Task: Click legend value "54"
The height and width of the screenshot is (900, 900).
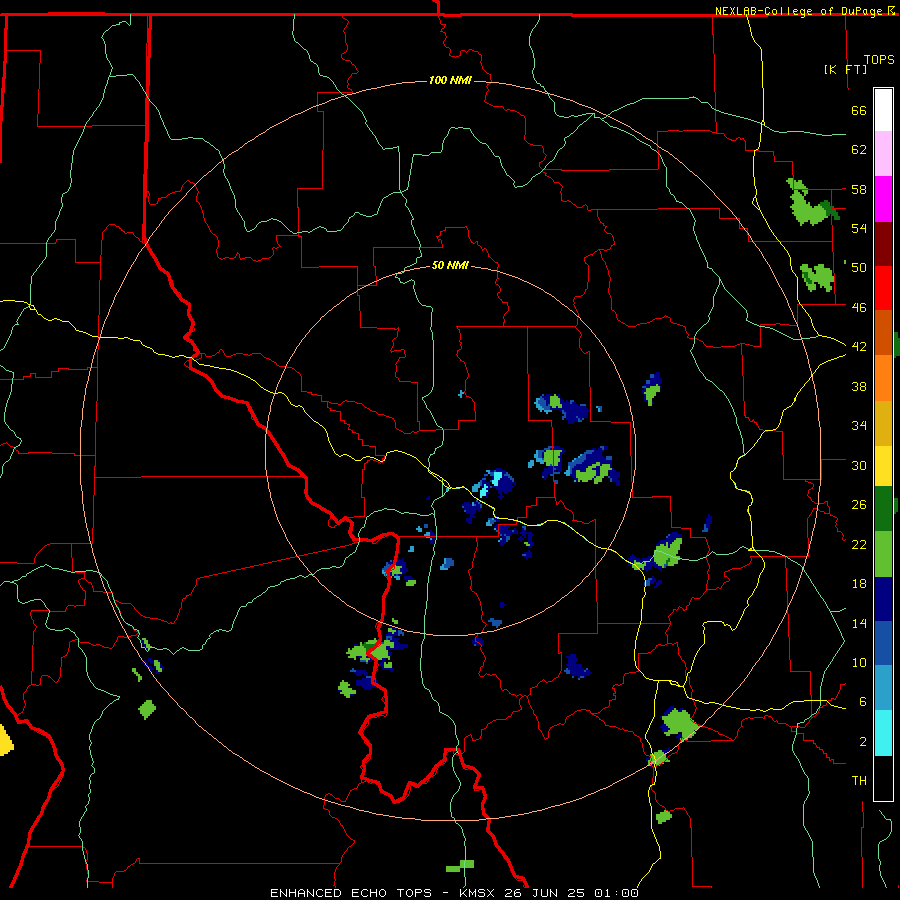Action: tap(859, 228)
